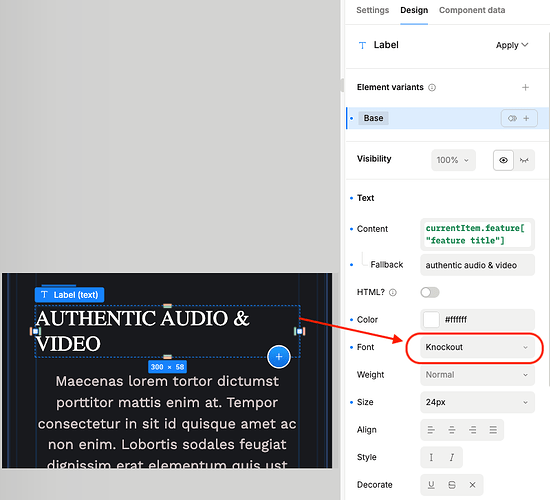Clear text decoration with X icon
Viewport: 550px width, 500px height.
pyautogui.click(x=472, y=485)
